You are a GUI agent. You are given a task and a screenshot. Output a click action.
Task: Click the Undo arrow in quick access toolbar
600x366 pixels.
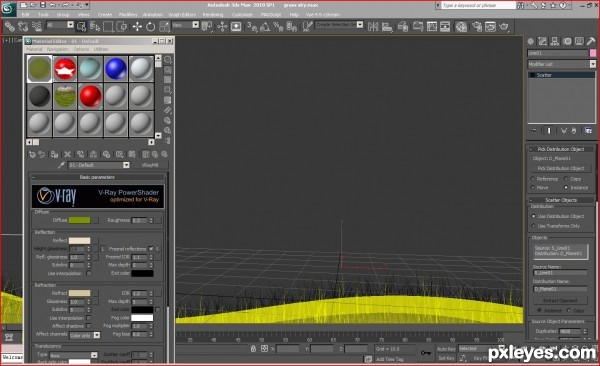pyautogui.click(x=53, y=5)
